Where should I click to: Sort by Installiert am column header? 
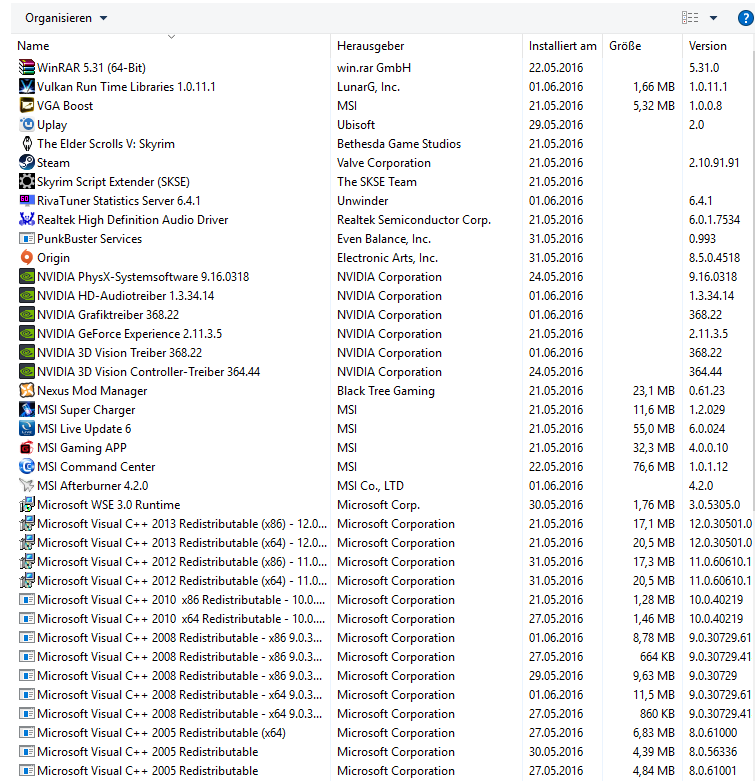point(562,46)
